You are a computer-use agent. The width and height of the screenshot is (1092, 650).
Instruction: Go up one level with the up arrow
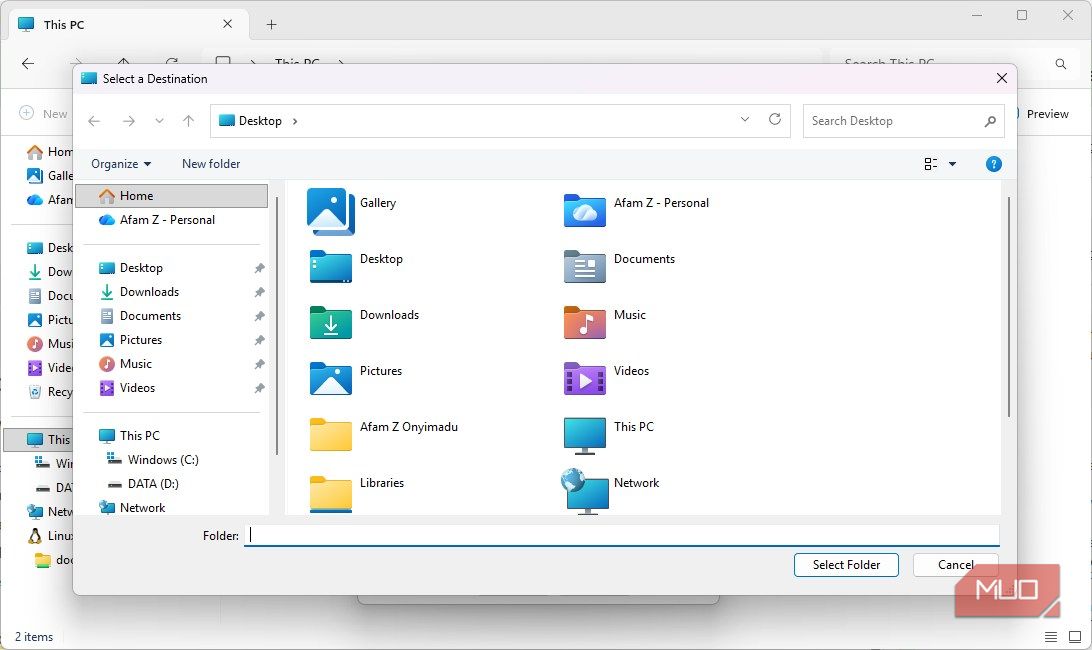pos(188,121)
